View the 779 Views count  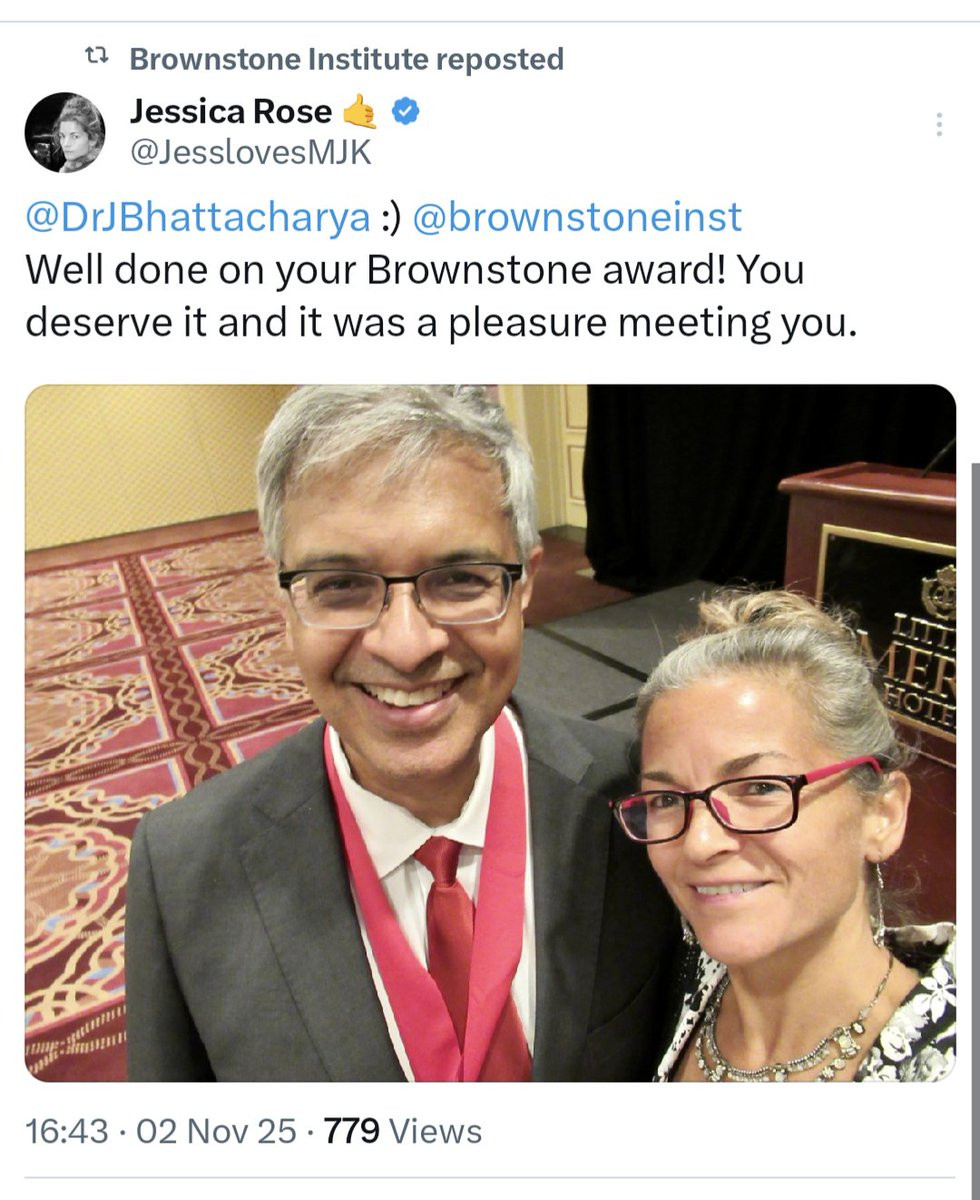(403, 1131)
